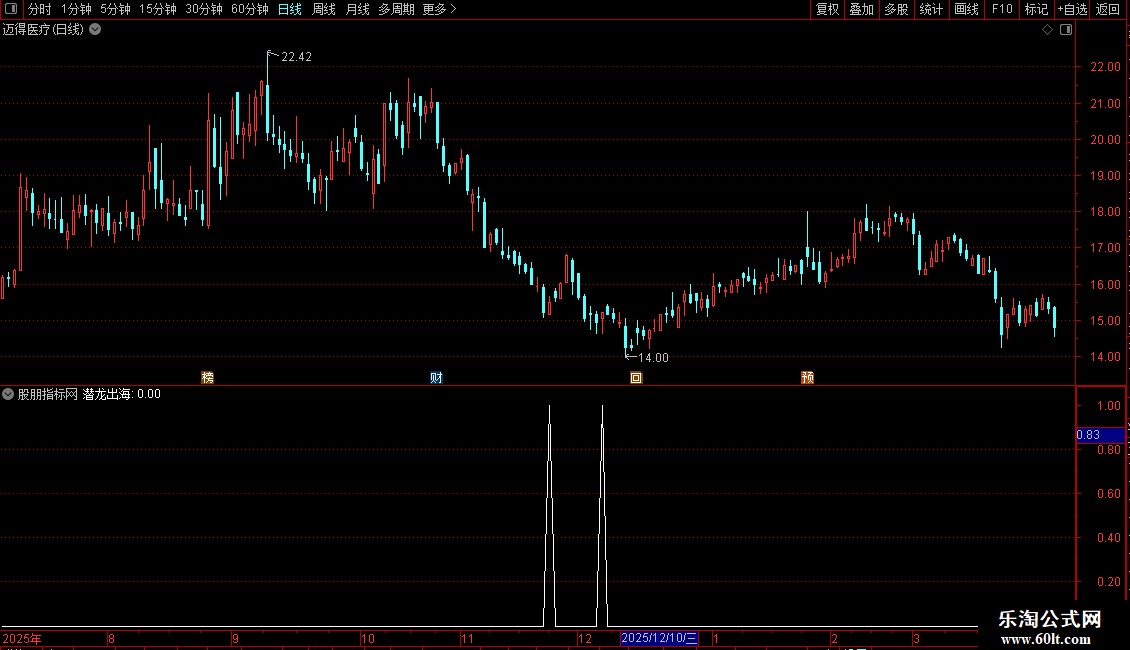Toggle the side panel icon above price axis
Image resolution: width=1130 pixels, height=650 pixels.
click(1066, 30)
